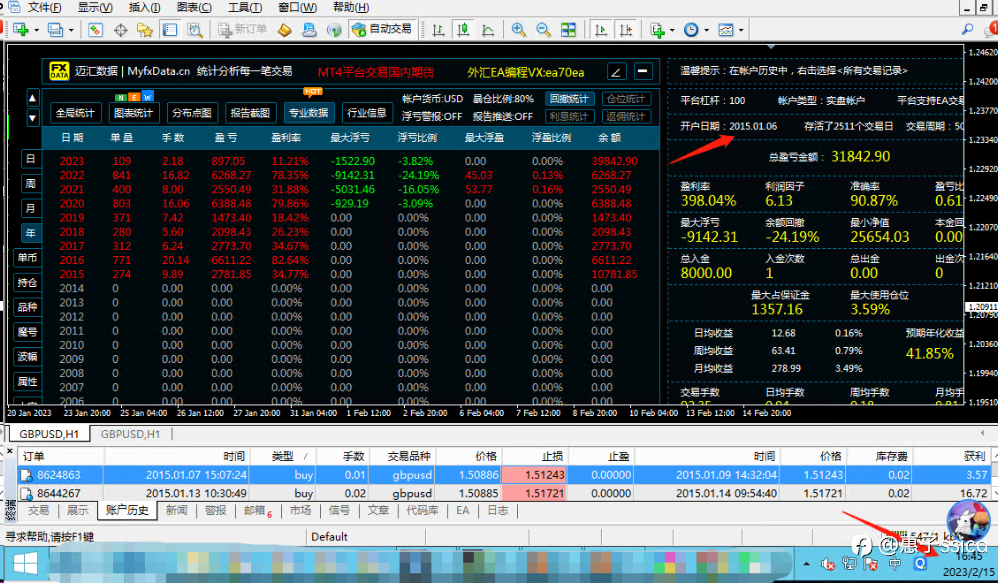
Task: Switch chart to candlestick mode
Action: click(463, 29)
